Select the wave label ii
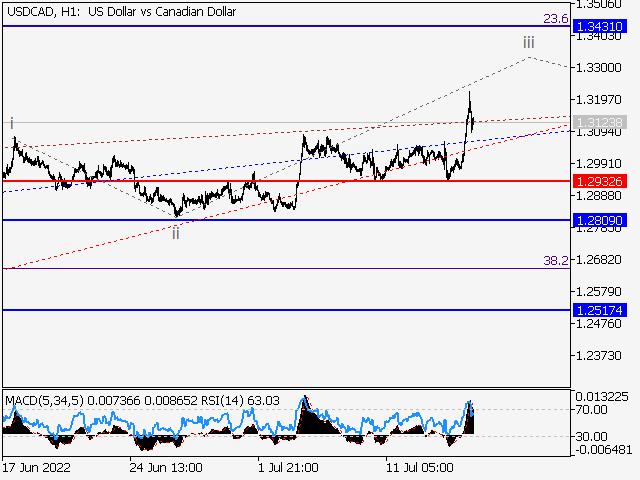The height and width of the screenshot is (480, 640). point(176,233)
